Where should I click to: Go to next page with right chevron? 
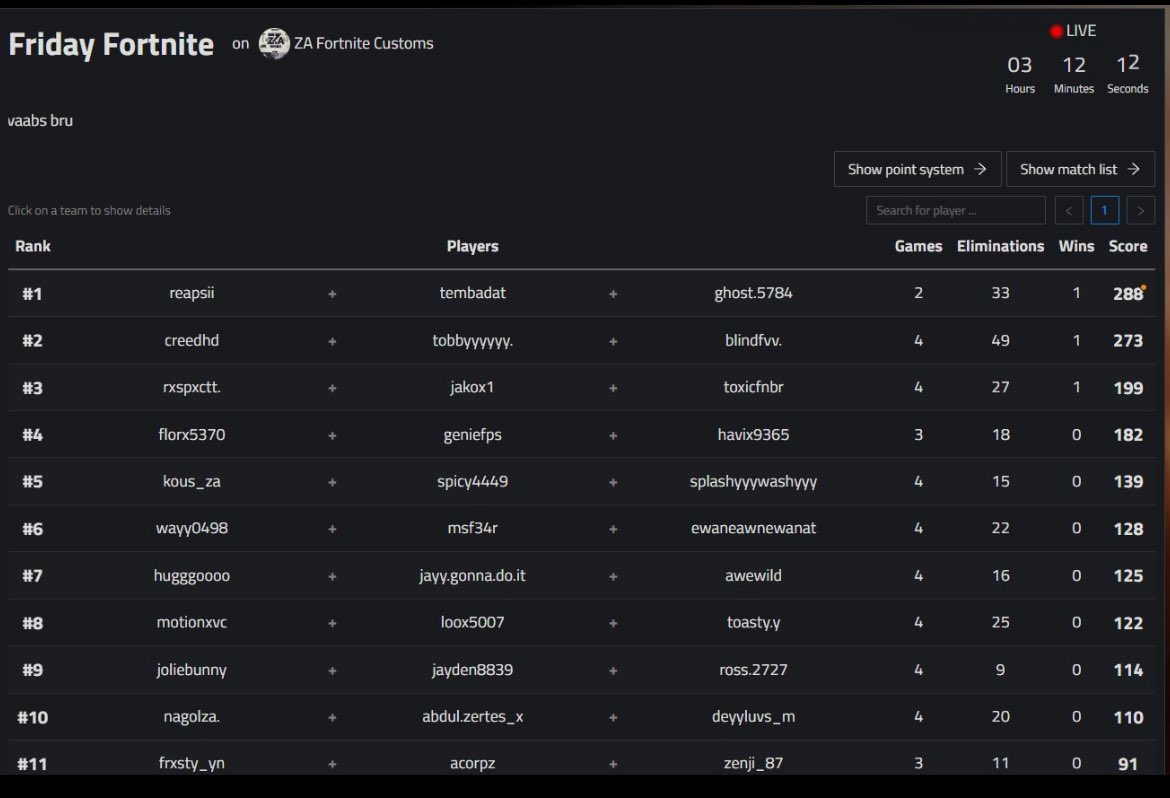(x=1141, y=211)
